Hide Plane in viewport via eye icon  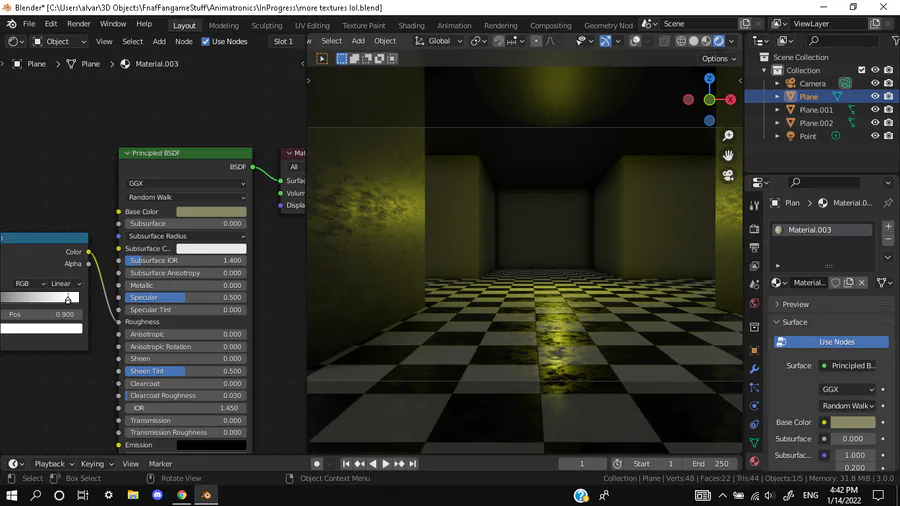[x=875, y=96]
